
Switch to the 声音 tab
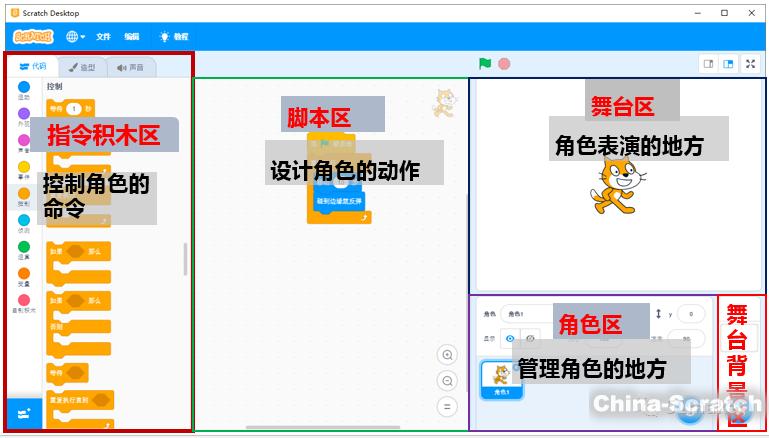tap(130, 67)
